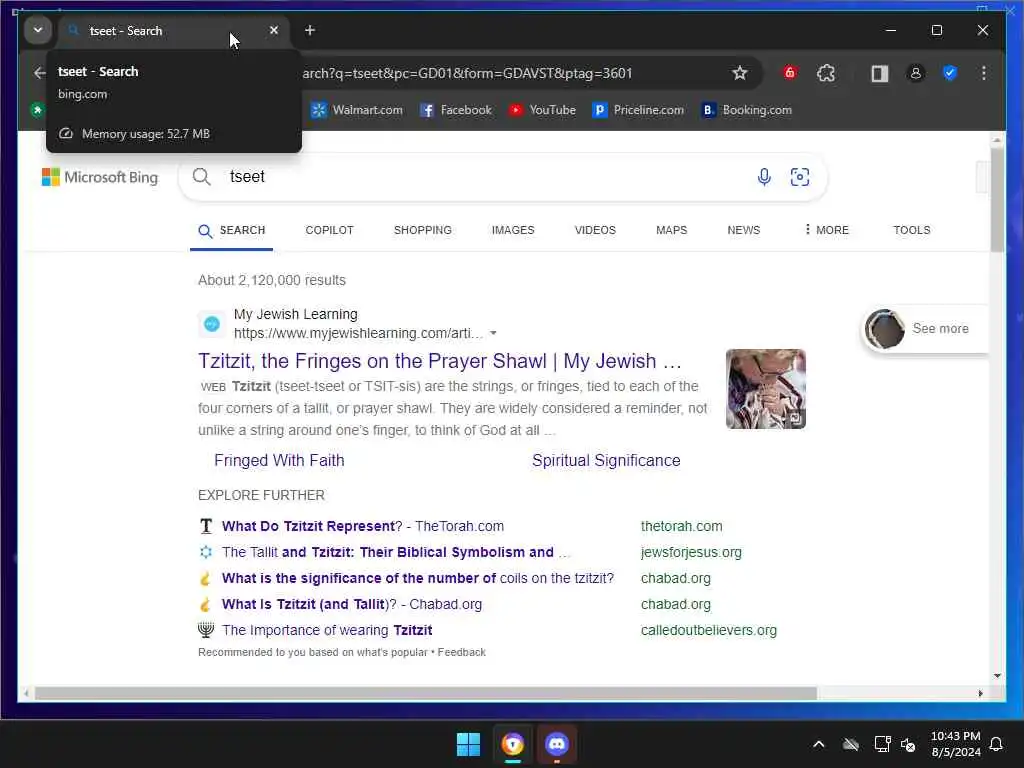Open The Tallit and Tzitzit link

pos(395,552)
